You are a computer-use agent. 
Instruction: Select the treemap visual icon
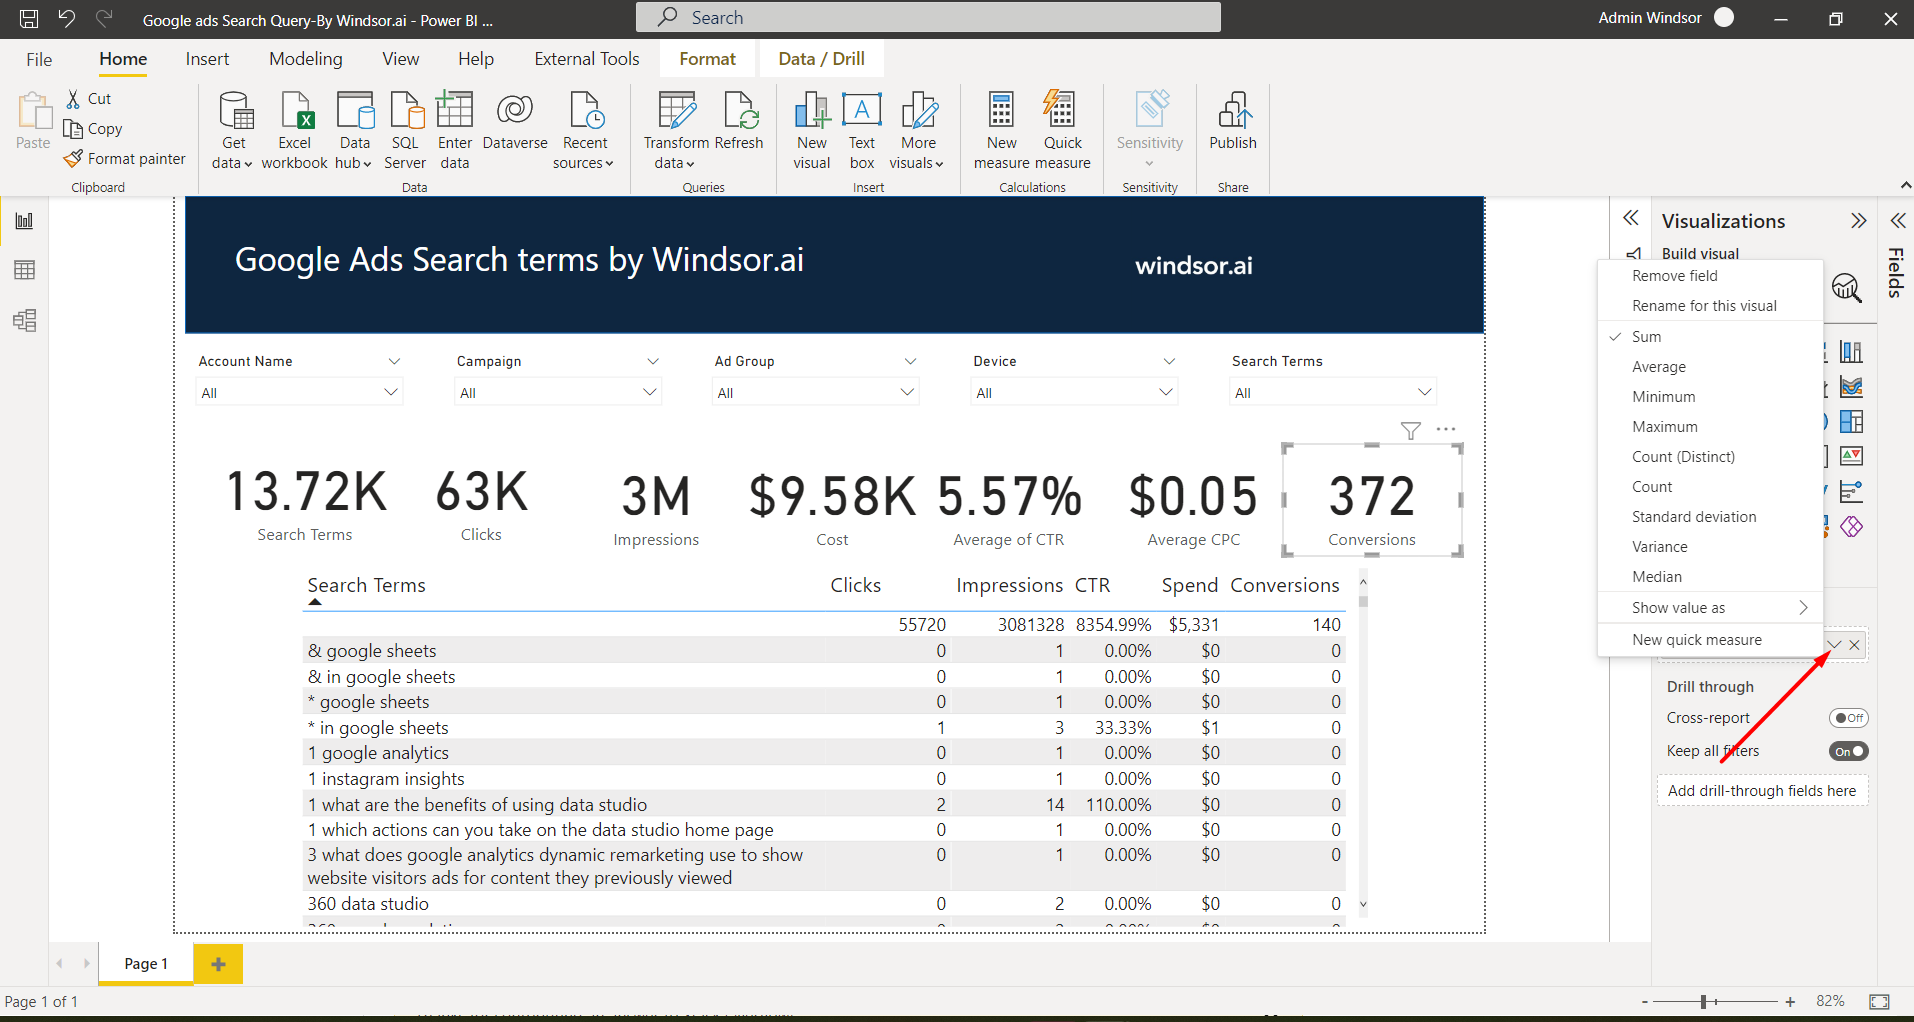1852,422
